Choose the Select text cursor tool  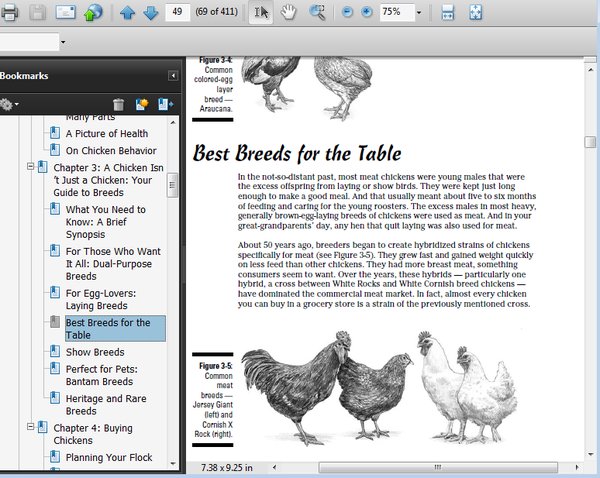click(x=261, y=12)
